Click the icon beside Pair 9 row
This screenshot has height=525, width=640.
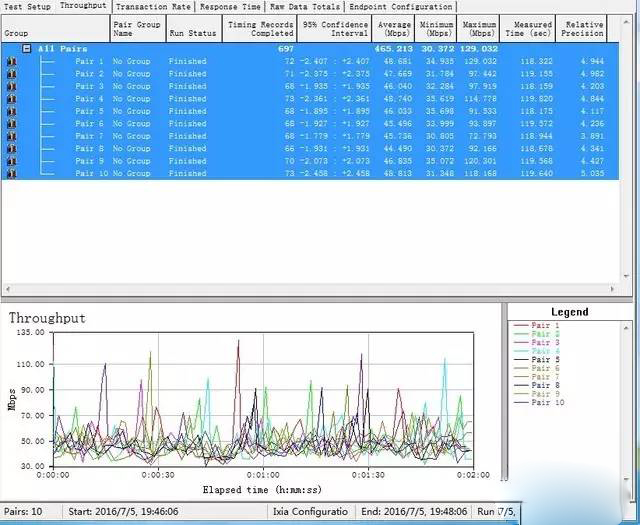coord(12,161)
